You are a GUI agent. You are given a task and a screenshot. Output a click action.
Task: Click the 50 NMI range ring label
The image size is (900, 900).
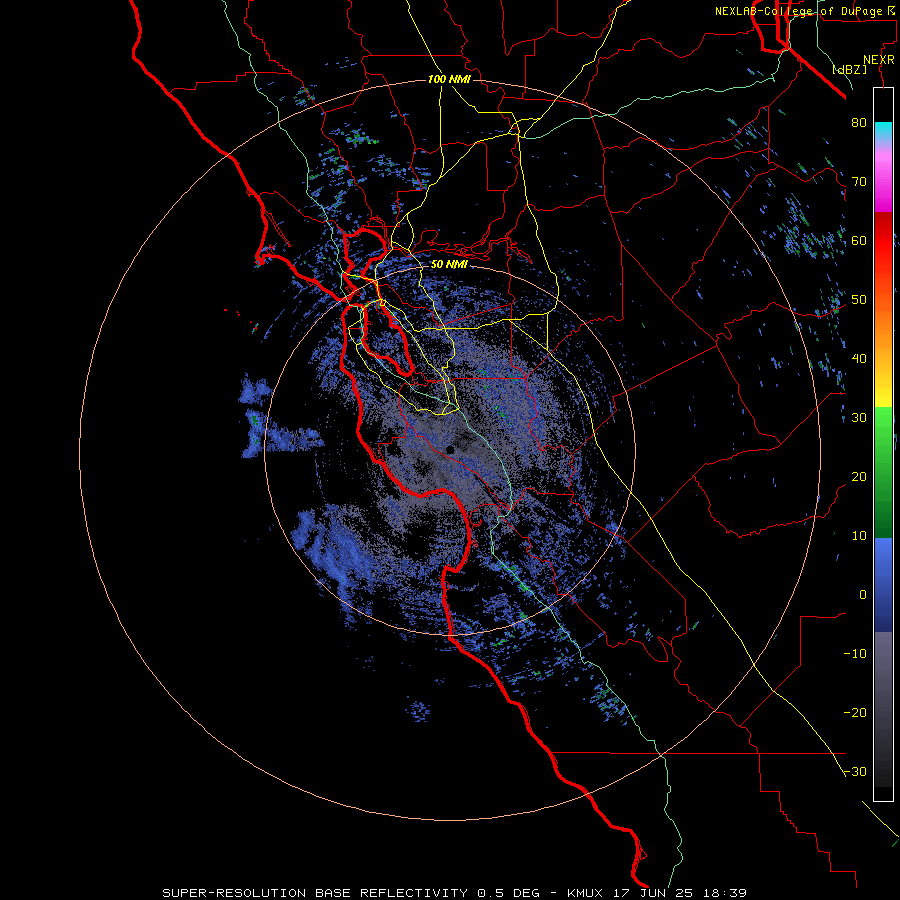click(449, 264)
